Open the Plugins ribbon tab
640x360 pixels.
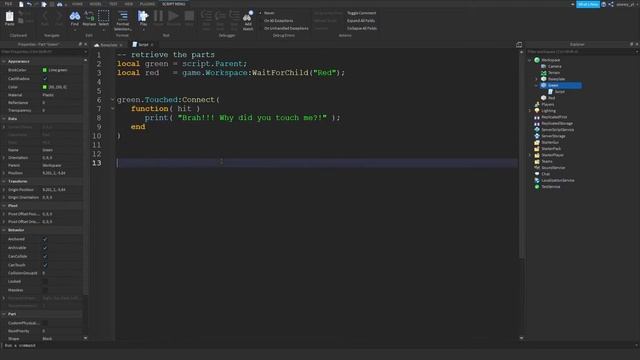coord(147,4)
